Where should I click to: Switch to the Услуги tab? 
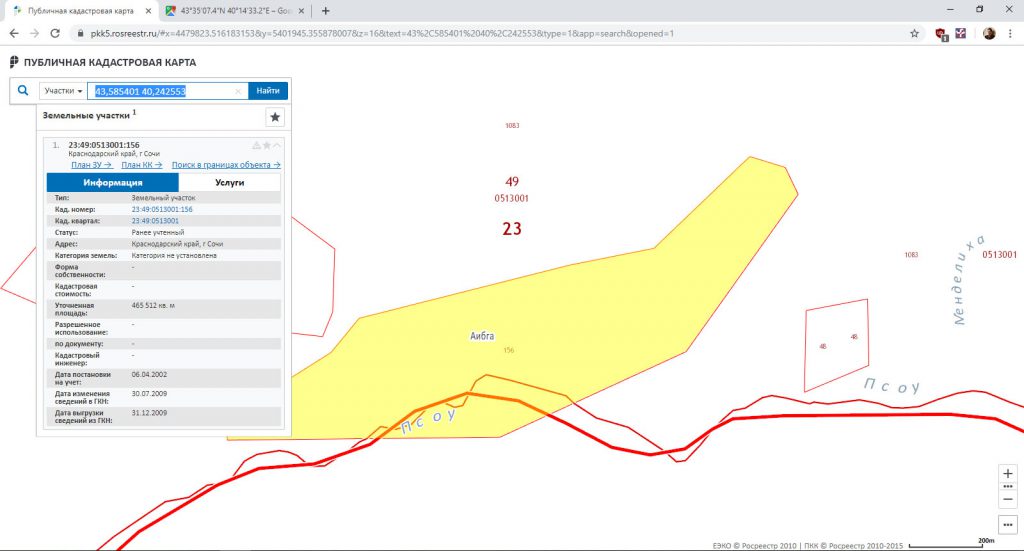230,183
